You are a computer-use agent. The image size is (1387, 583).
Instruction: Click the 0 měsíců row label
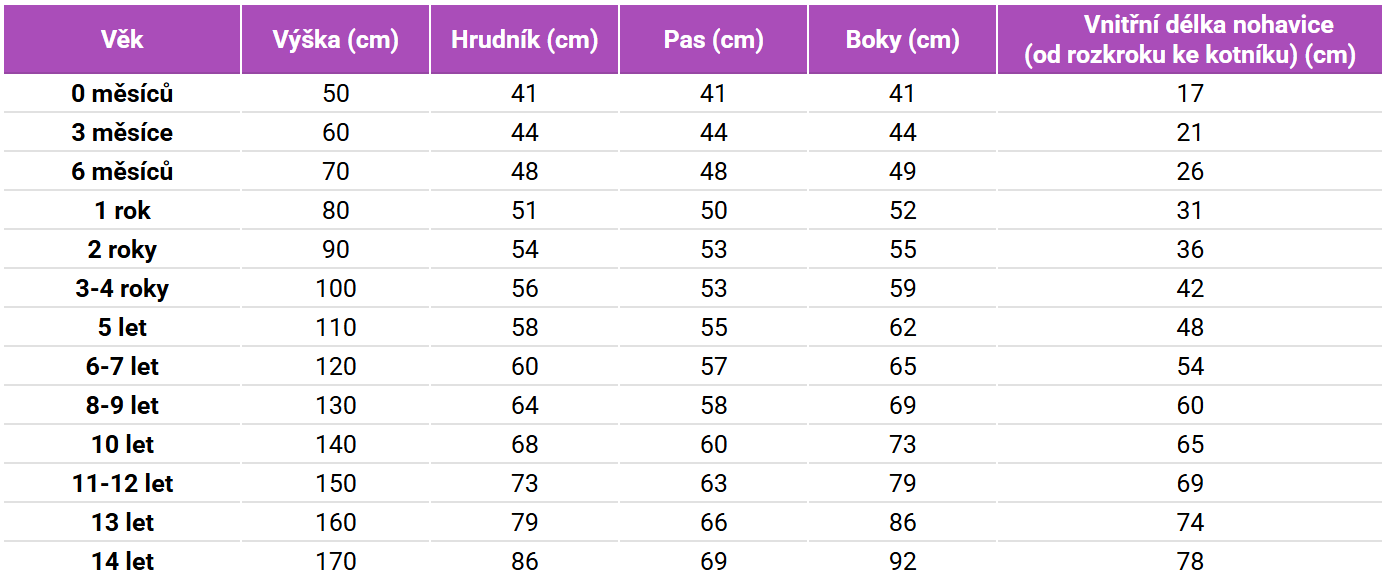tap(122, 94)
